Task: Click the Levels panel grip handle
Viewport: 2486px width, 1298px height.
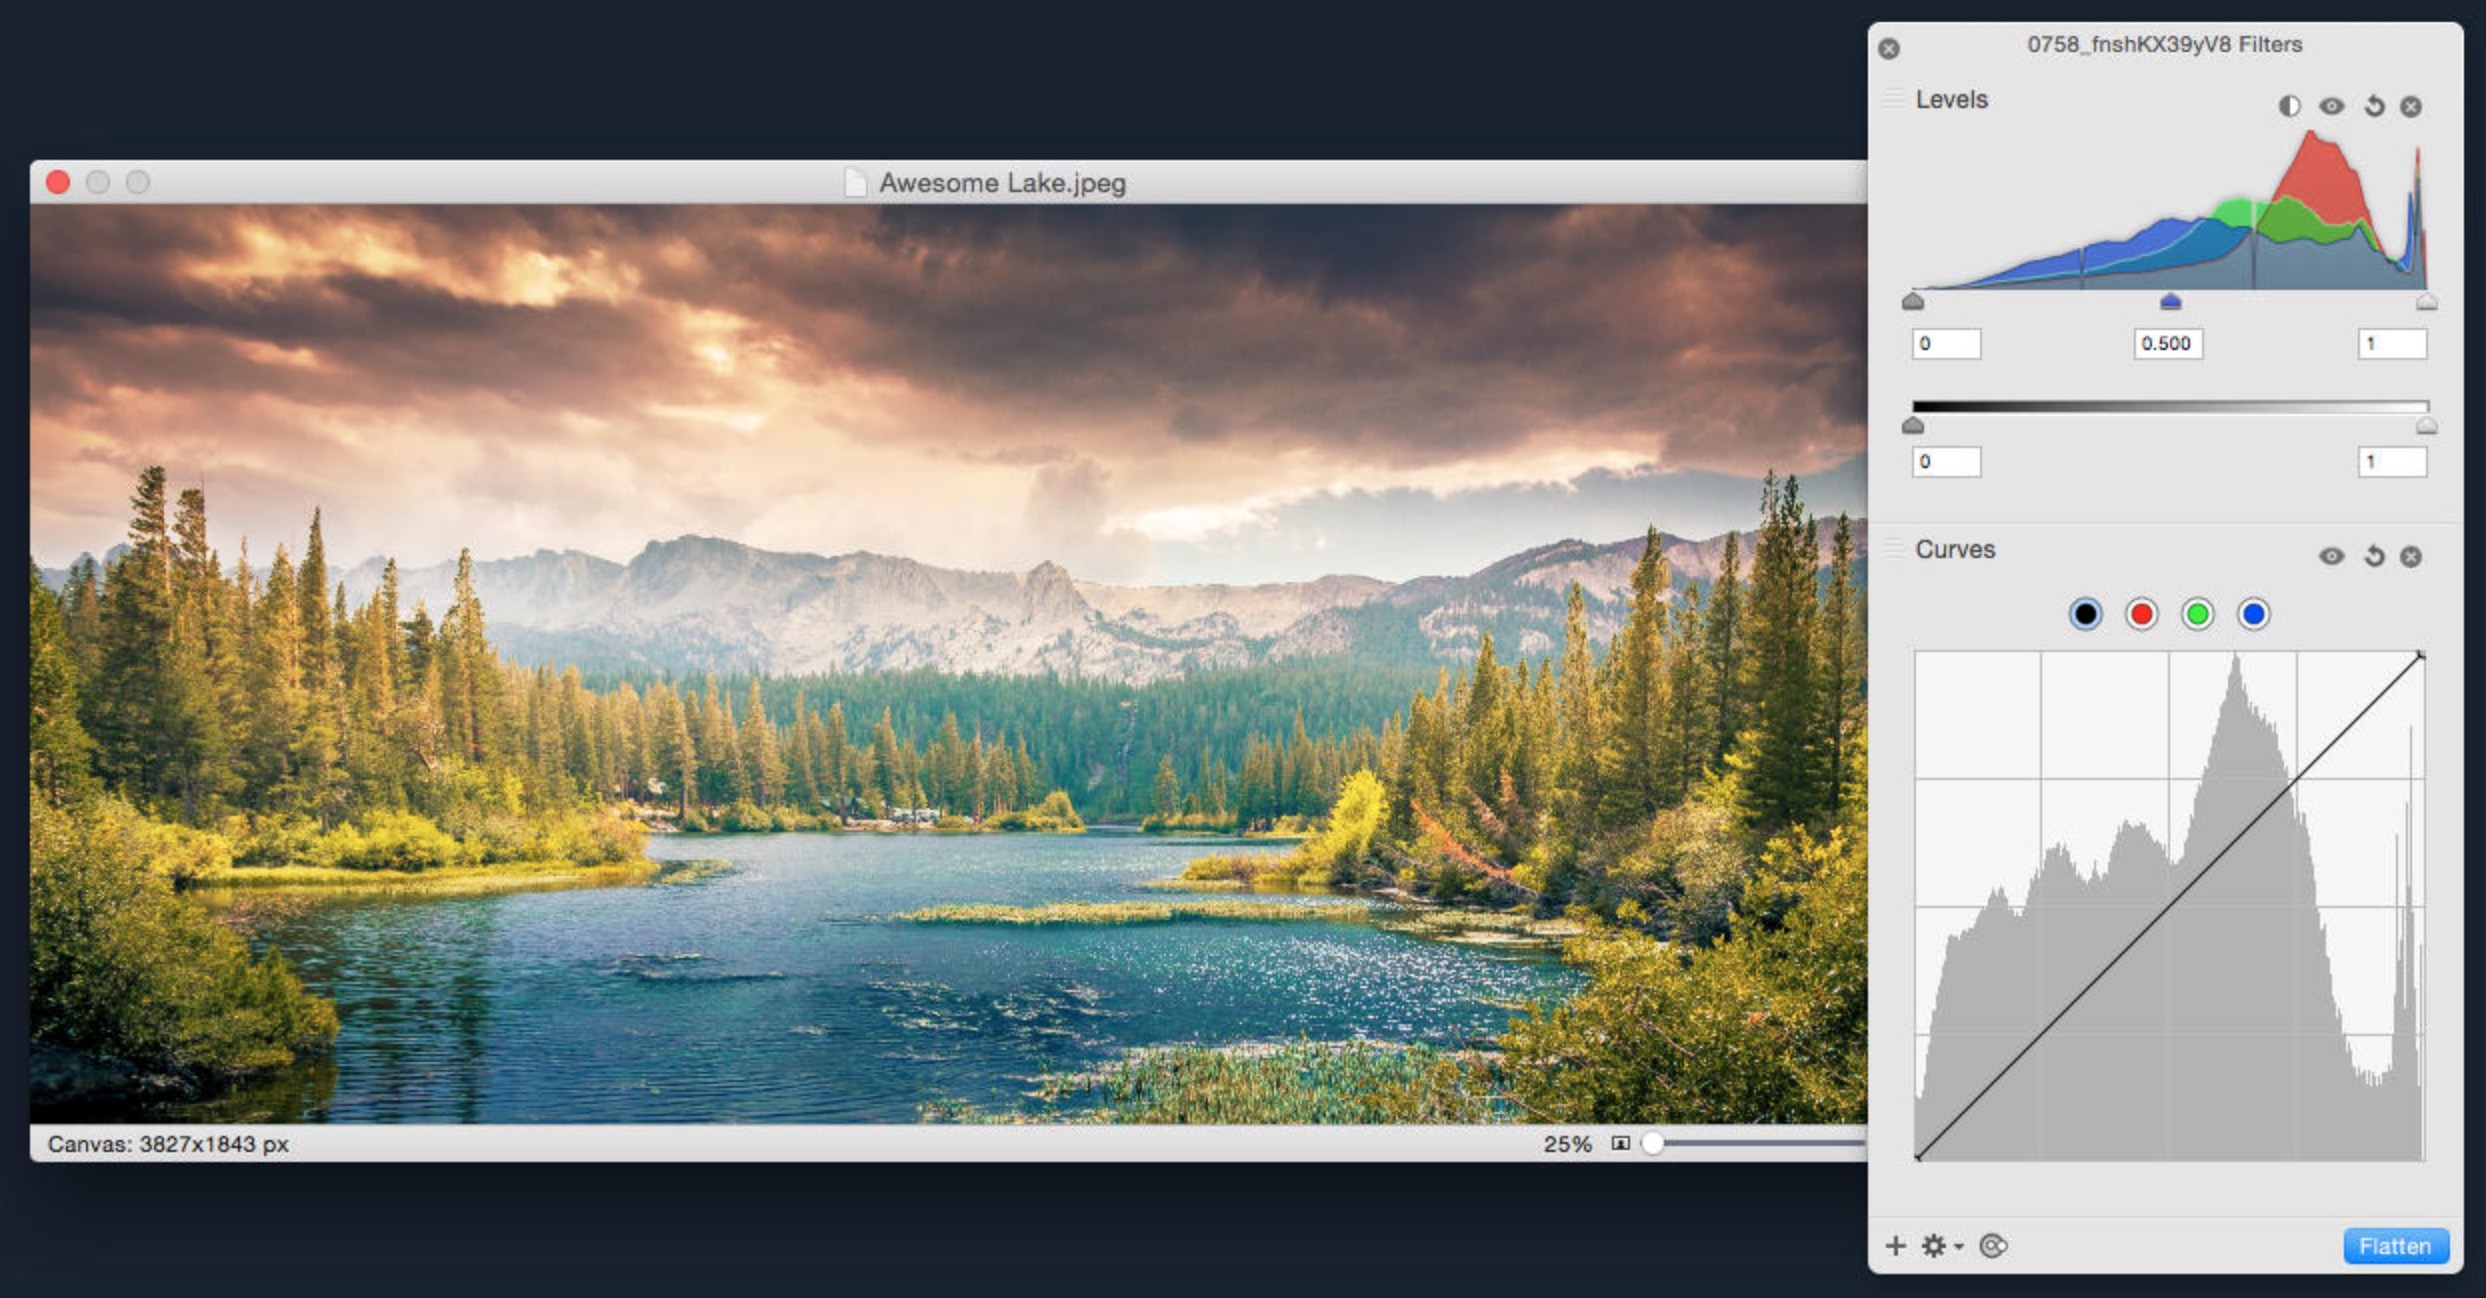Action: pyautogui.click(x=1893, y=99)
